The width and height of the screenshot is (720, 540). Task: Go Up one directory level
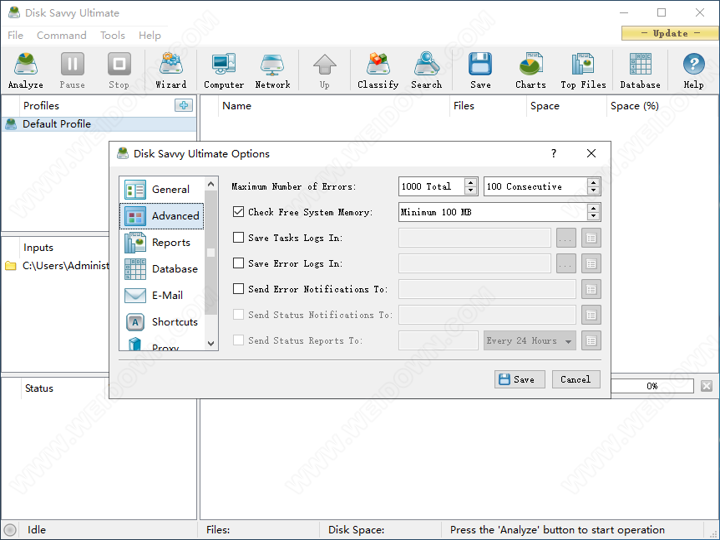(x=325, y=70)
